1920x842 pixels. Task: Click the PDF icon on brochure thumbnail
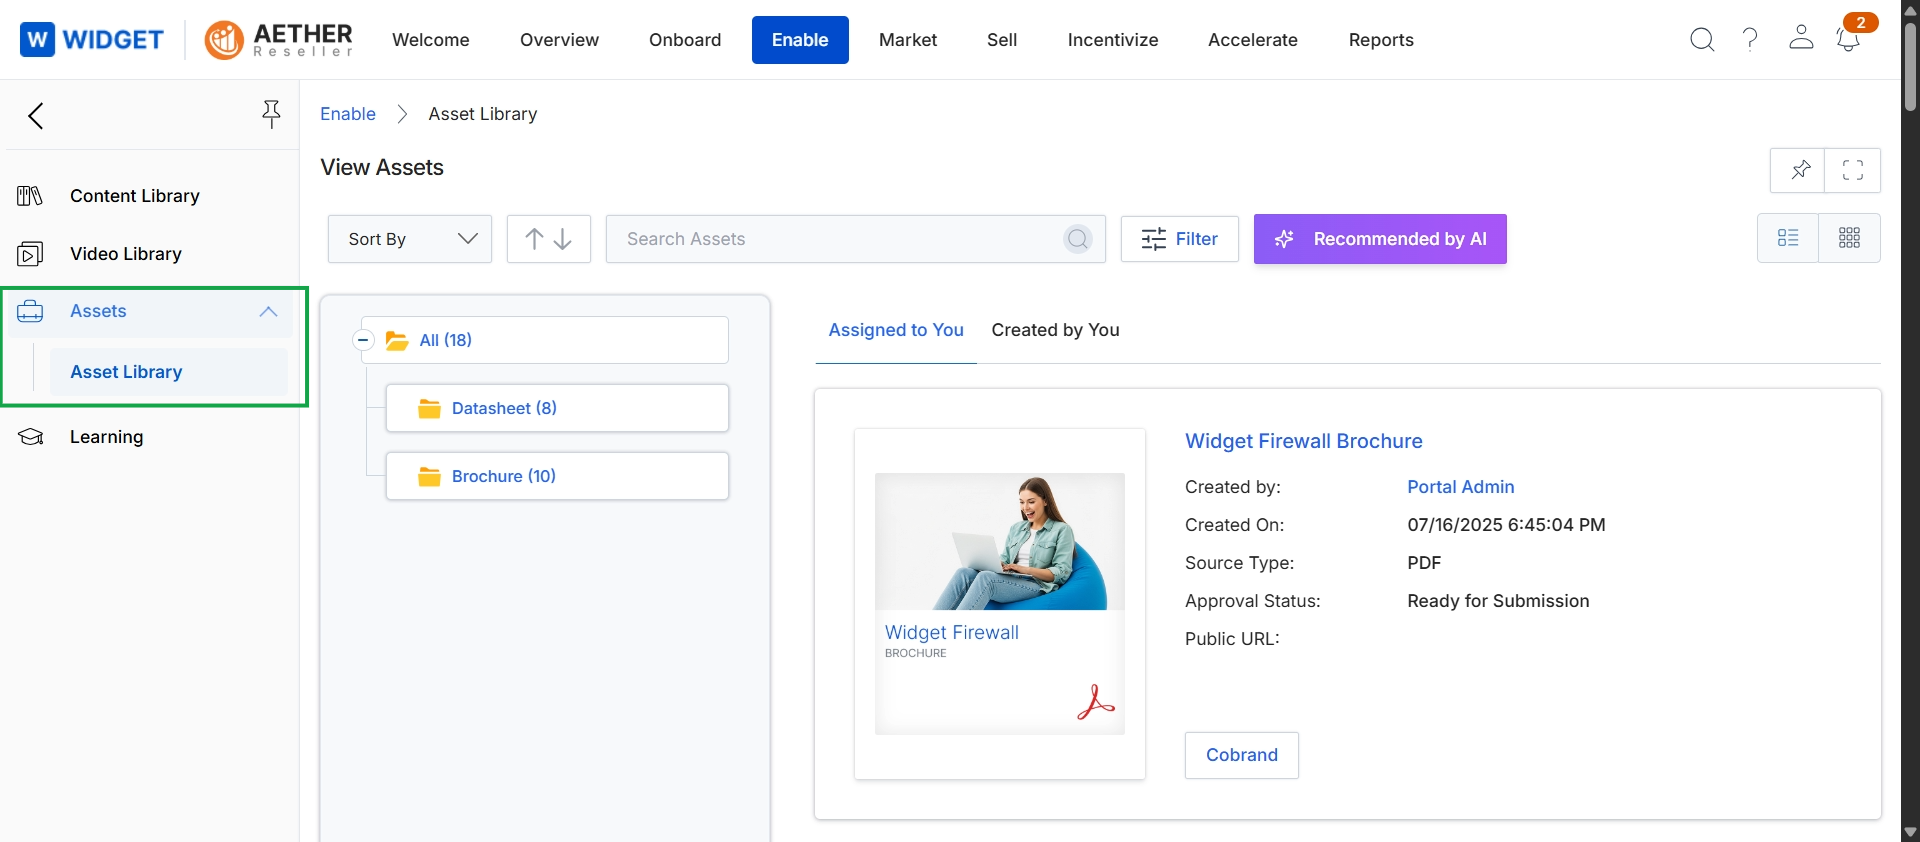pos(1096,702)
